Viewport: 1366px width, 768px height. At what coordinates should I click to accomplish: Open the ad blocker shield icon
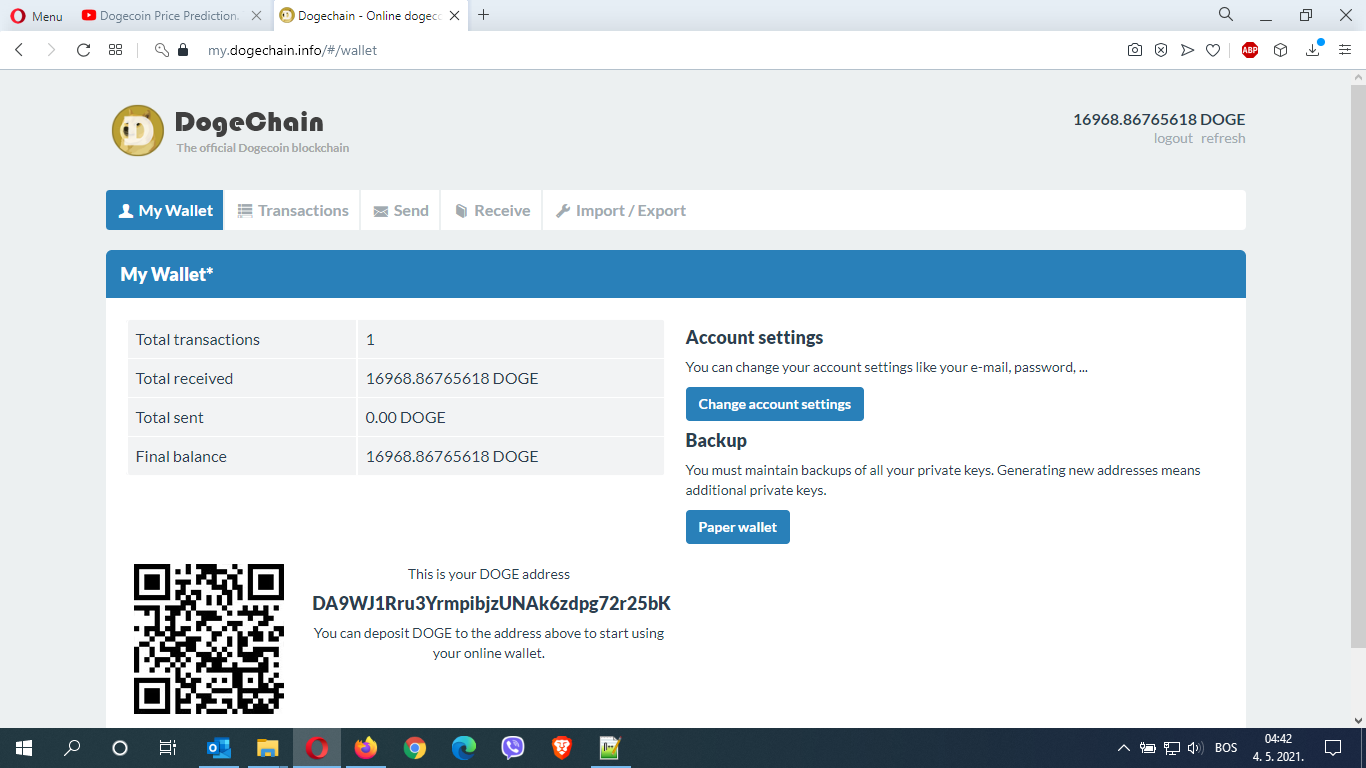(x=1161, y=50)
